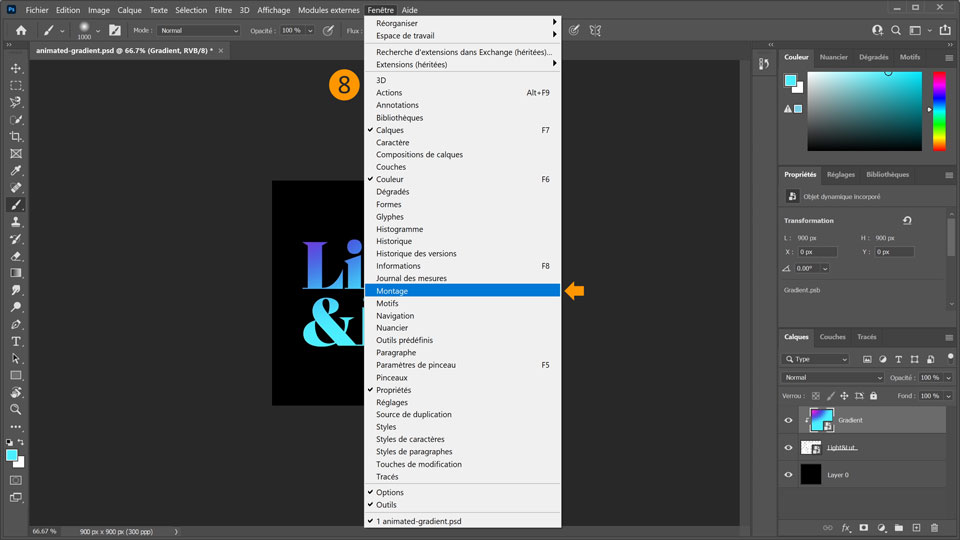
Task: Select the Frame tool
Action: click(16, 154)
